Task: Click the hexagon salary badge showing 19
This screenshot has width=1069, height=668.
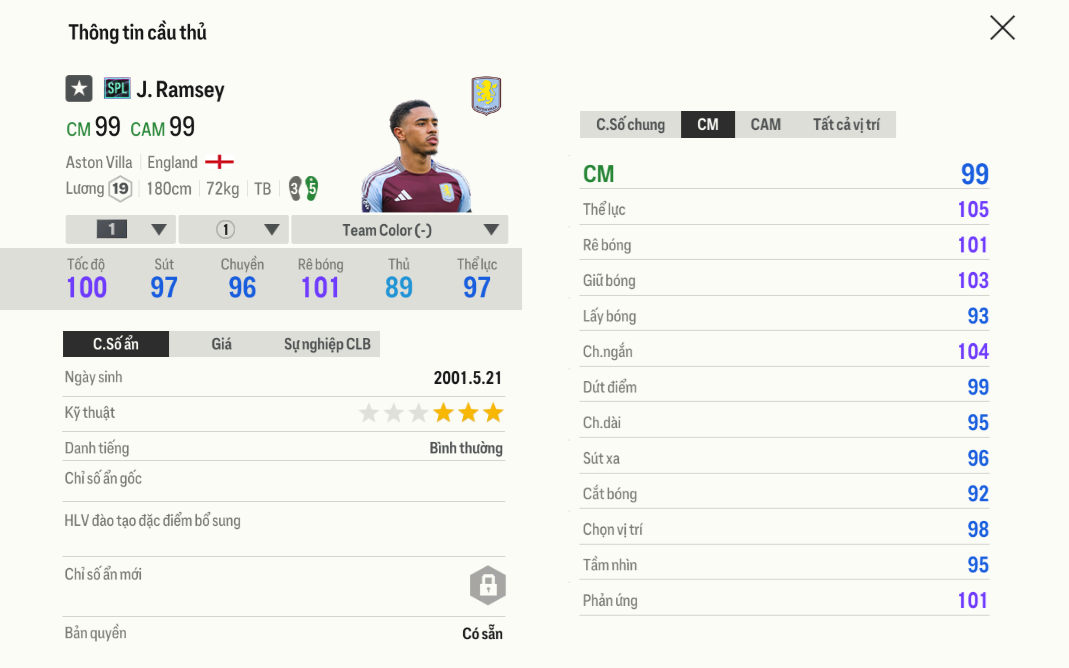Action: (x=121, y=188)
